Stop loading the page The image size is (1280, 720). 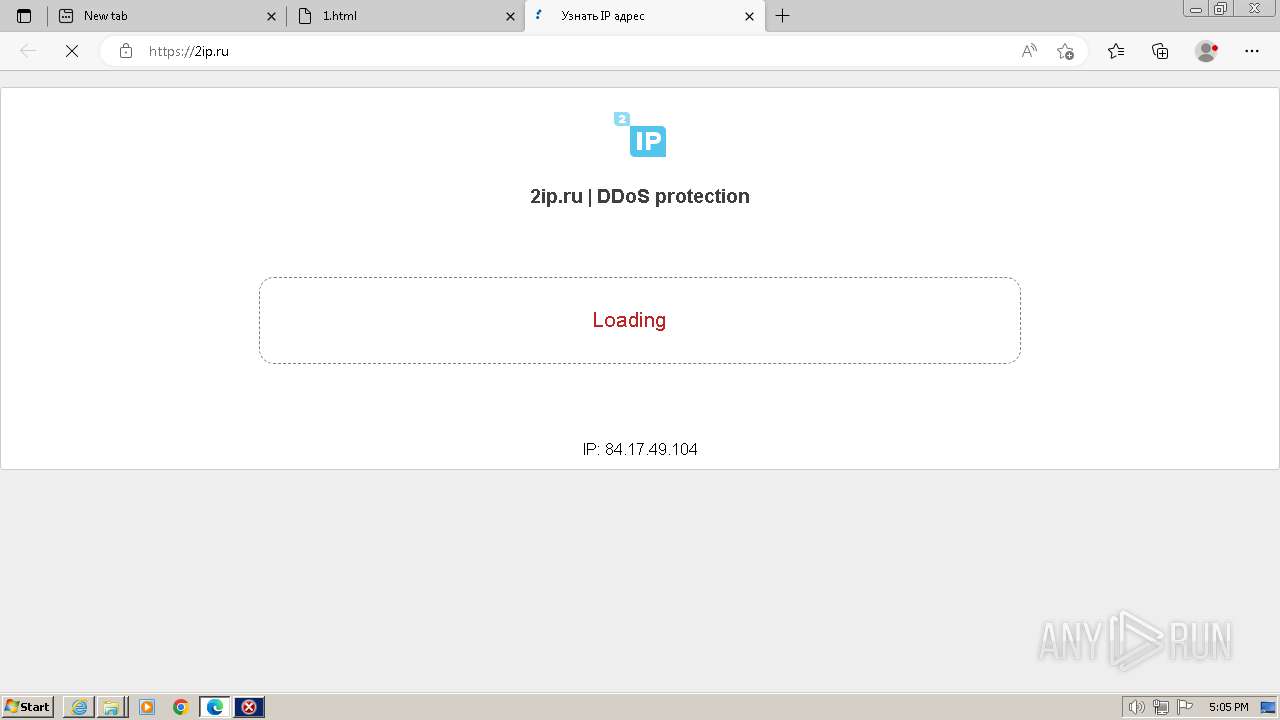click(72, 51)
